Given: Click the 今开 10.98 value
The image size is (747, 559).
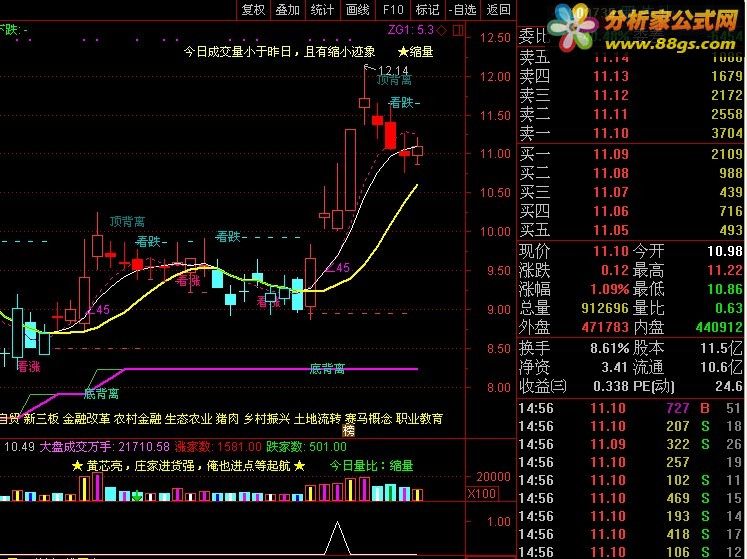Looking at the screenshot, I should [725, 251].
